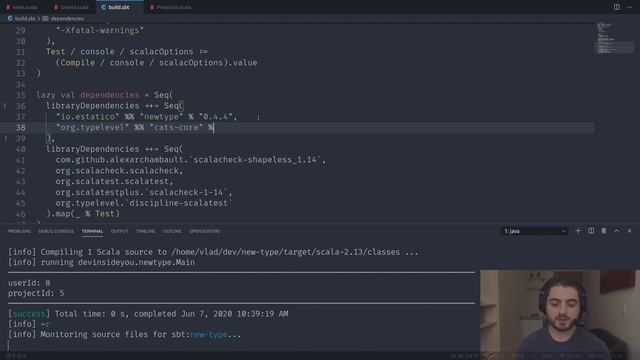
Task: Click line number 31 in the gutter
Action: 20,52
